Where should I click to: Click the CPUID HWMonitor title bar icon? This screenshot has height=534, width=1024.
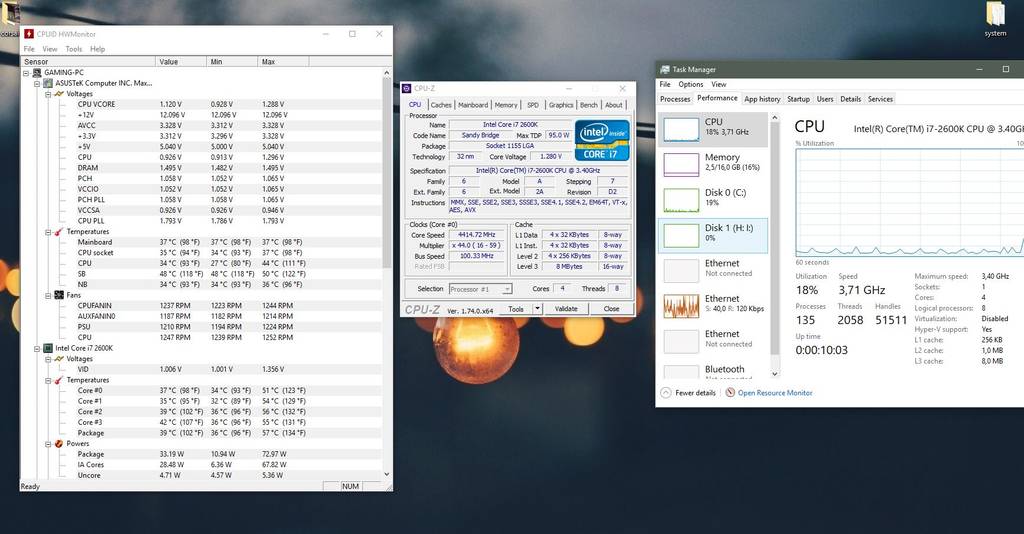pos(29,34)
